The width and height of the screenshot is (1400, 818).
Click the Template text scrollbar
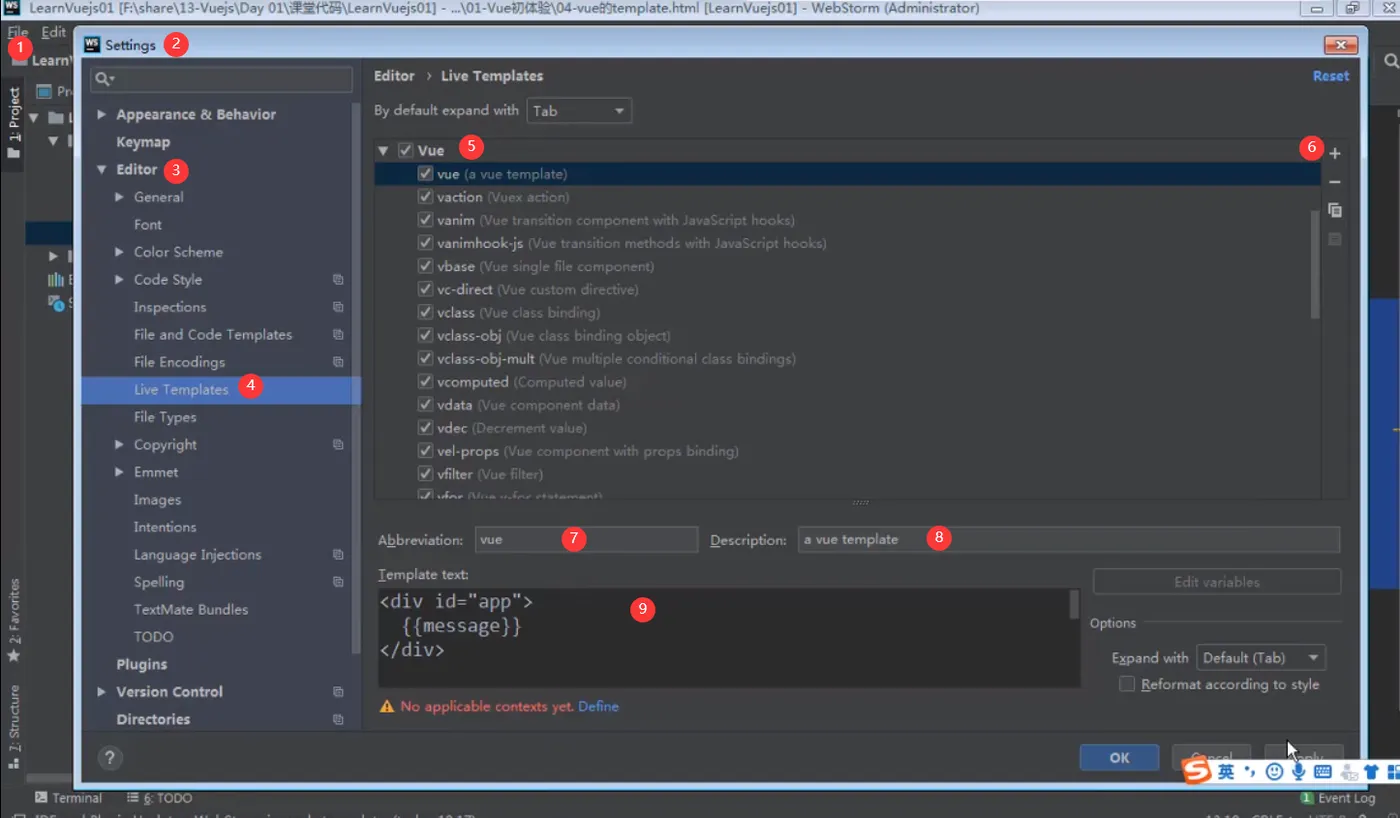click(1074, 605)
